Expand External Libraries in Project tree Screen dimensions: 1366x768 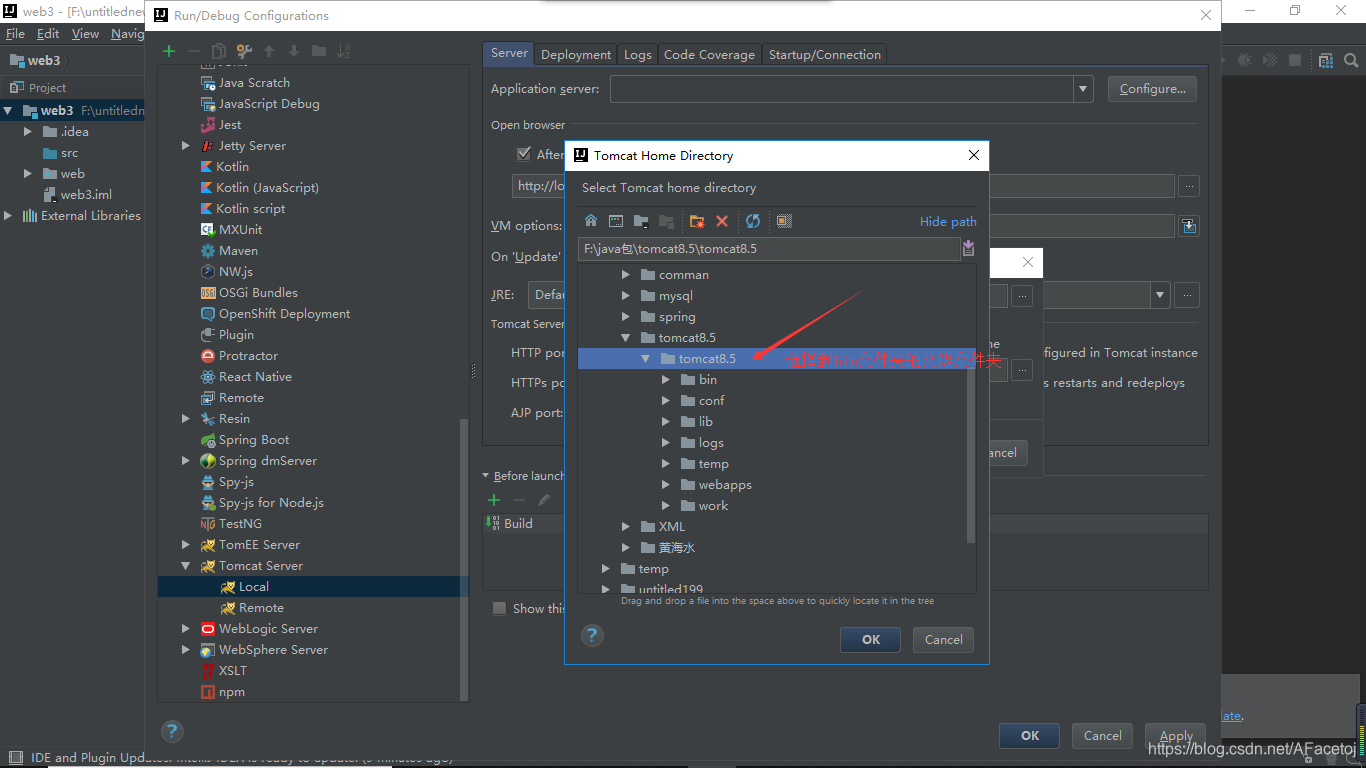coord(9,215)
